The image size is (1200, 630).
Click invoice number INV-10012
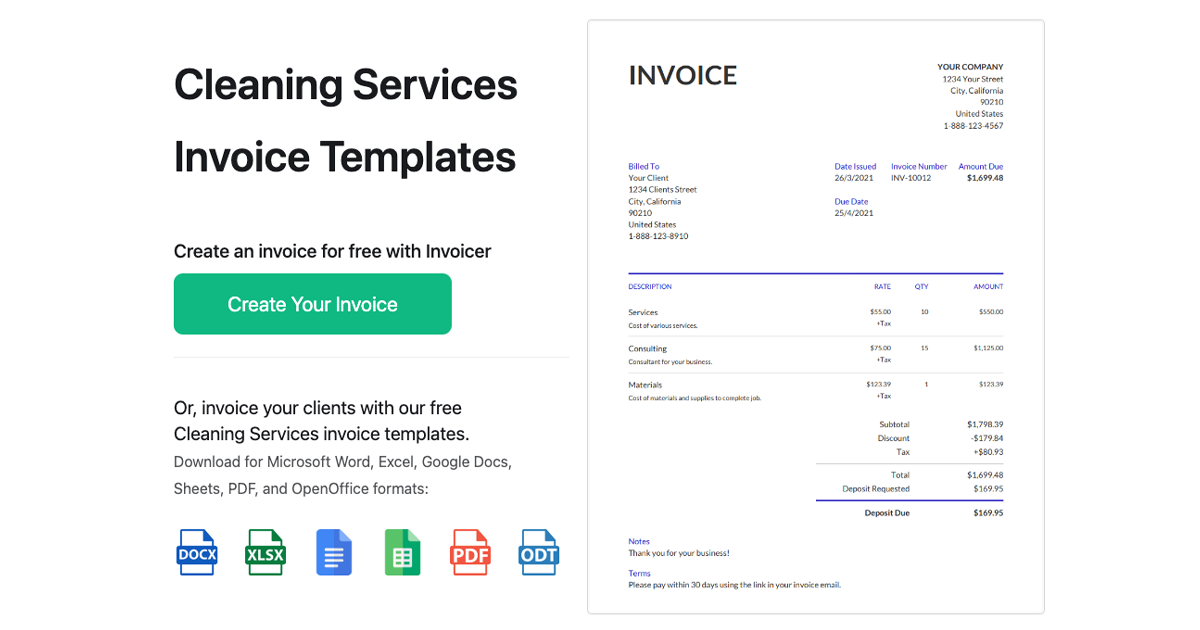916,177
